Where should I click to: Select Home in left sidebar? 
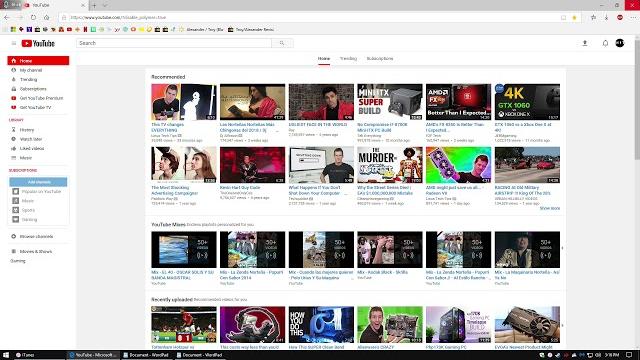pyautogui.click(x=38, y=60)
